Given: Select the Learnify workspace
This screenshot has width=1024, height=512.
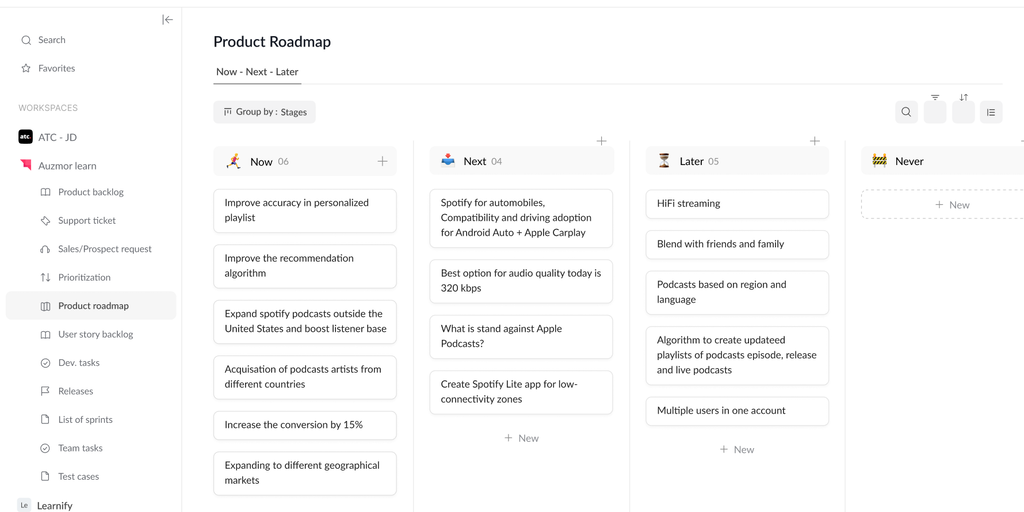Looking at the screenshot, I should pos(45,505).
